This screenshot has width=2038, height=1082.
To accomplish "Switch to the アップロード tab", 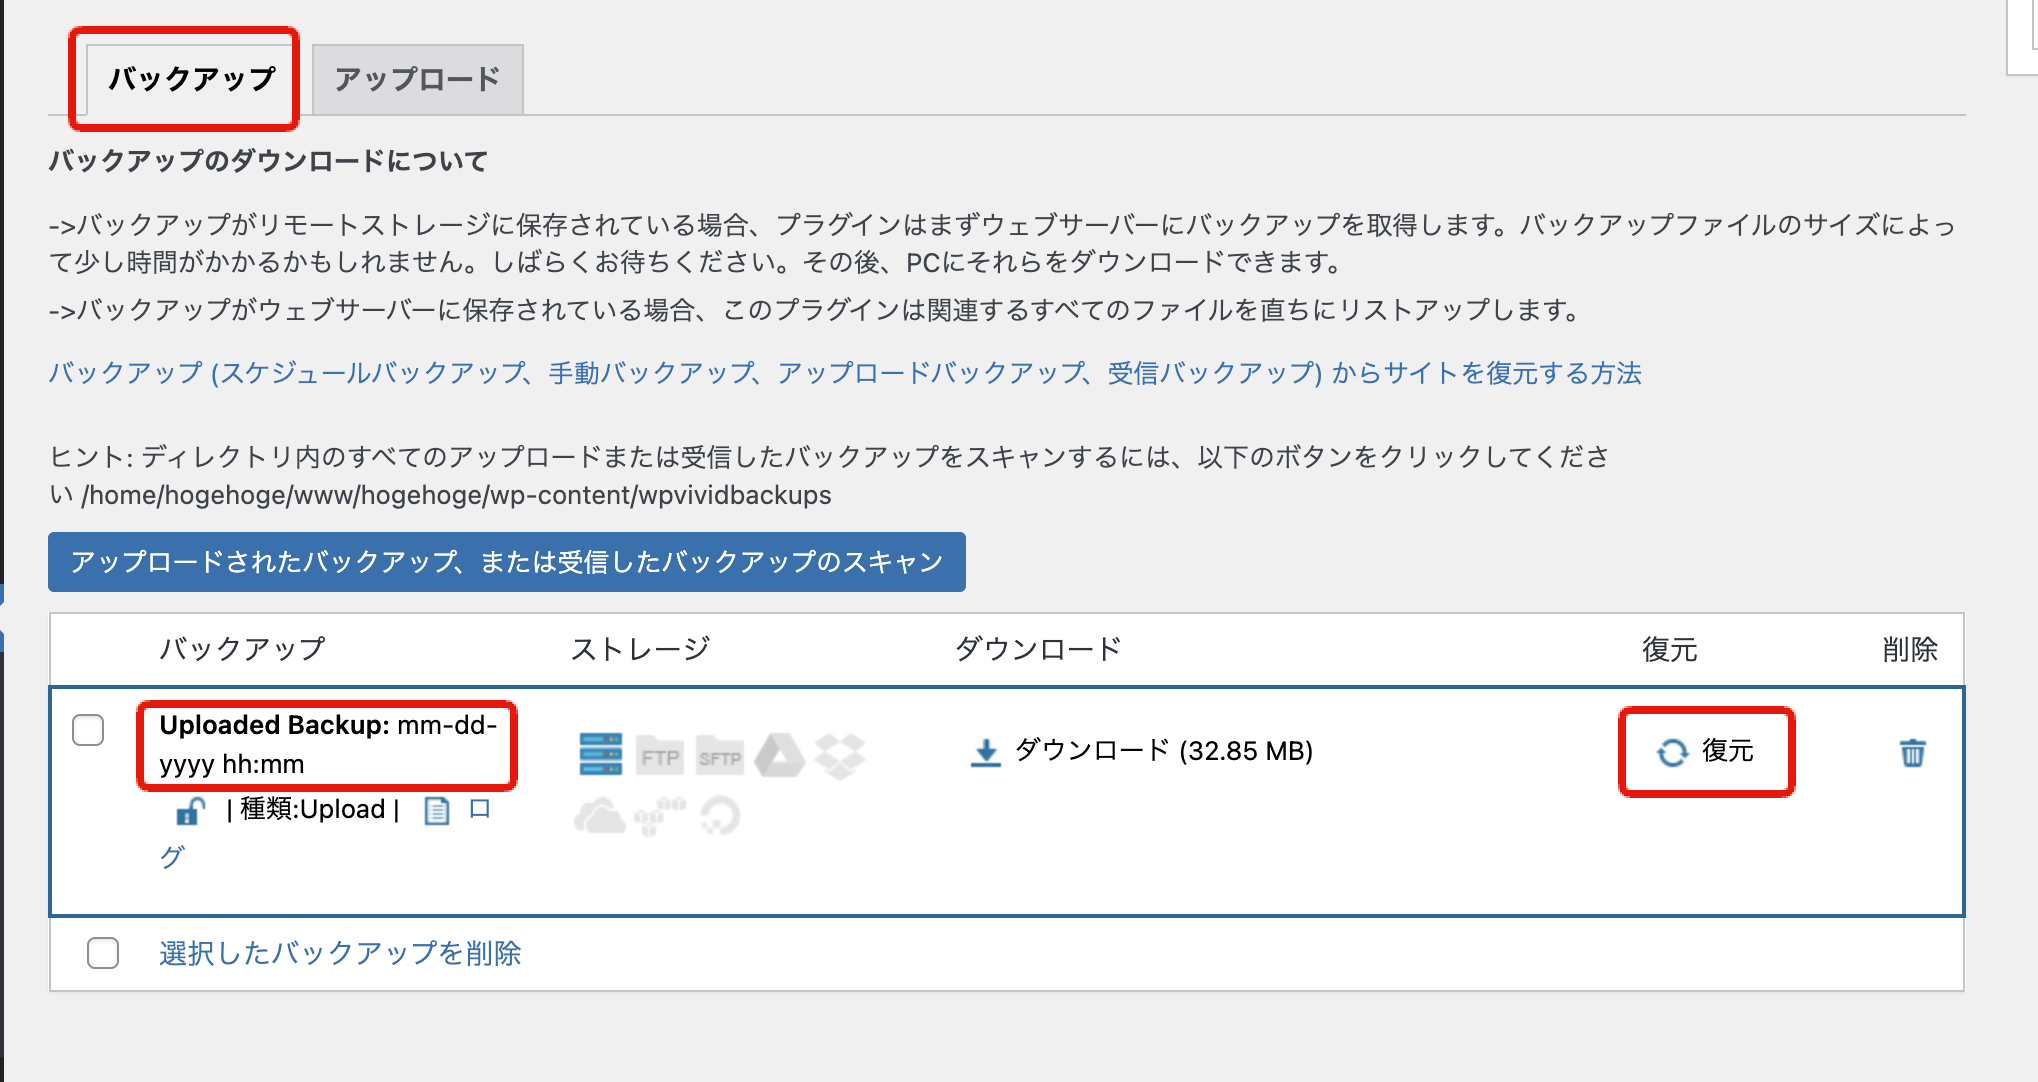I will click(417, 79).
